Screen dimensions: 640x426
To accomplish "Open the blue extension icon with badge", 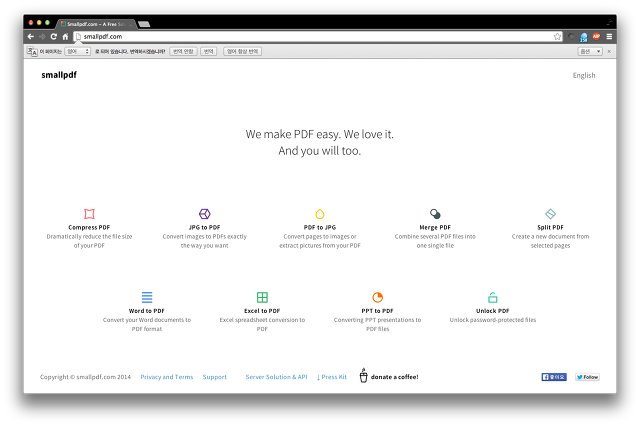I will [584, 37].
